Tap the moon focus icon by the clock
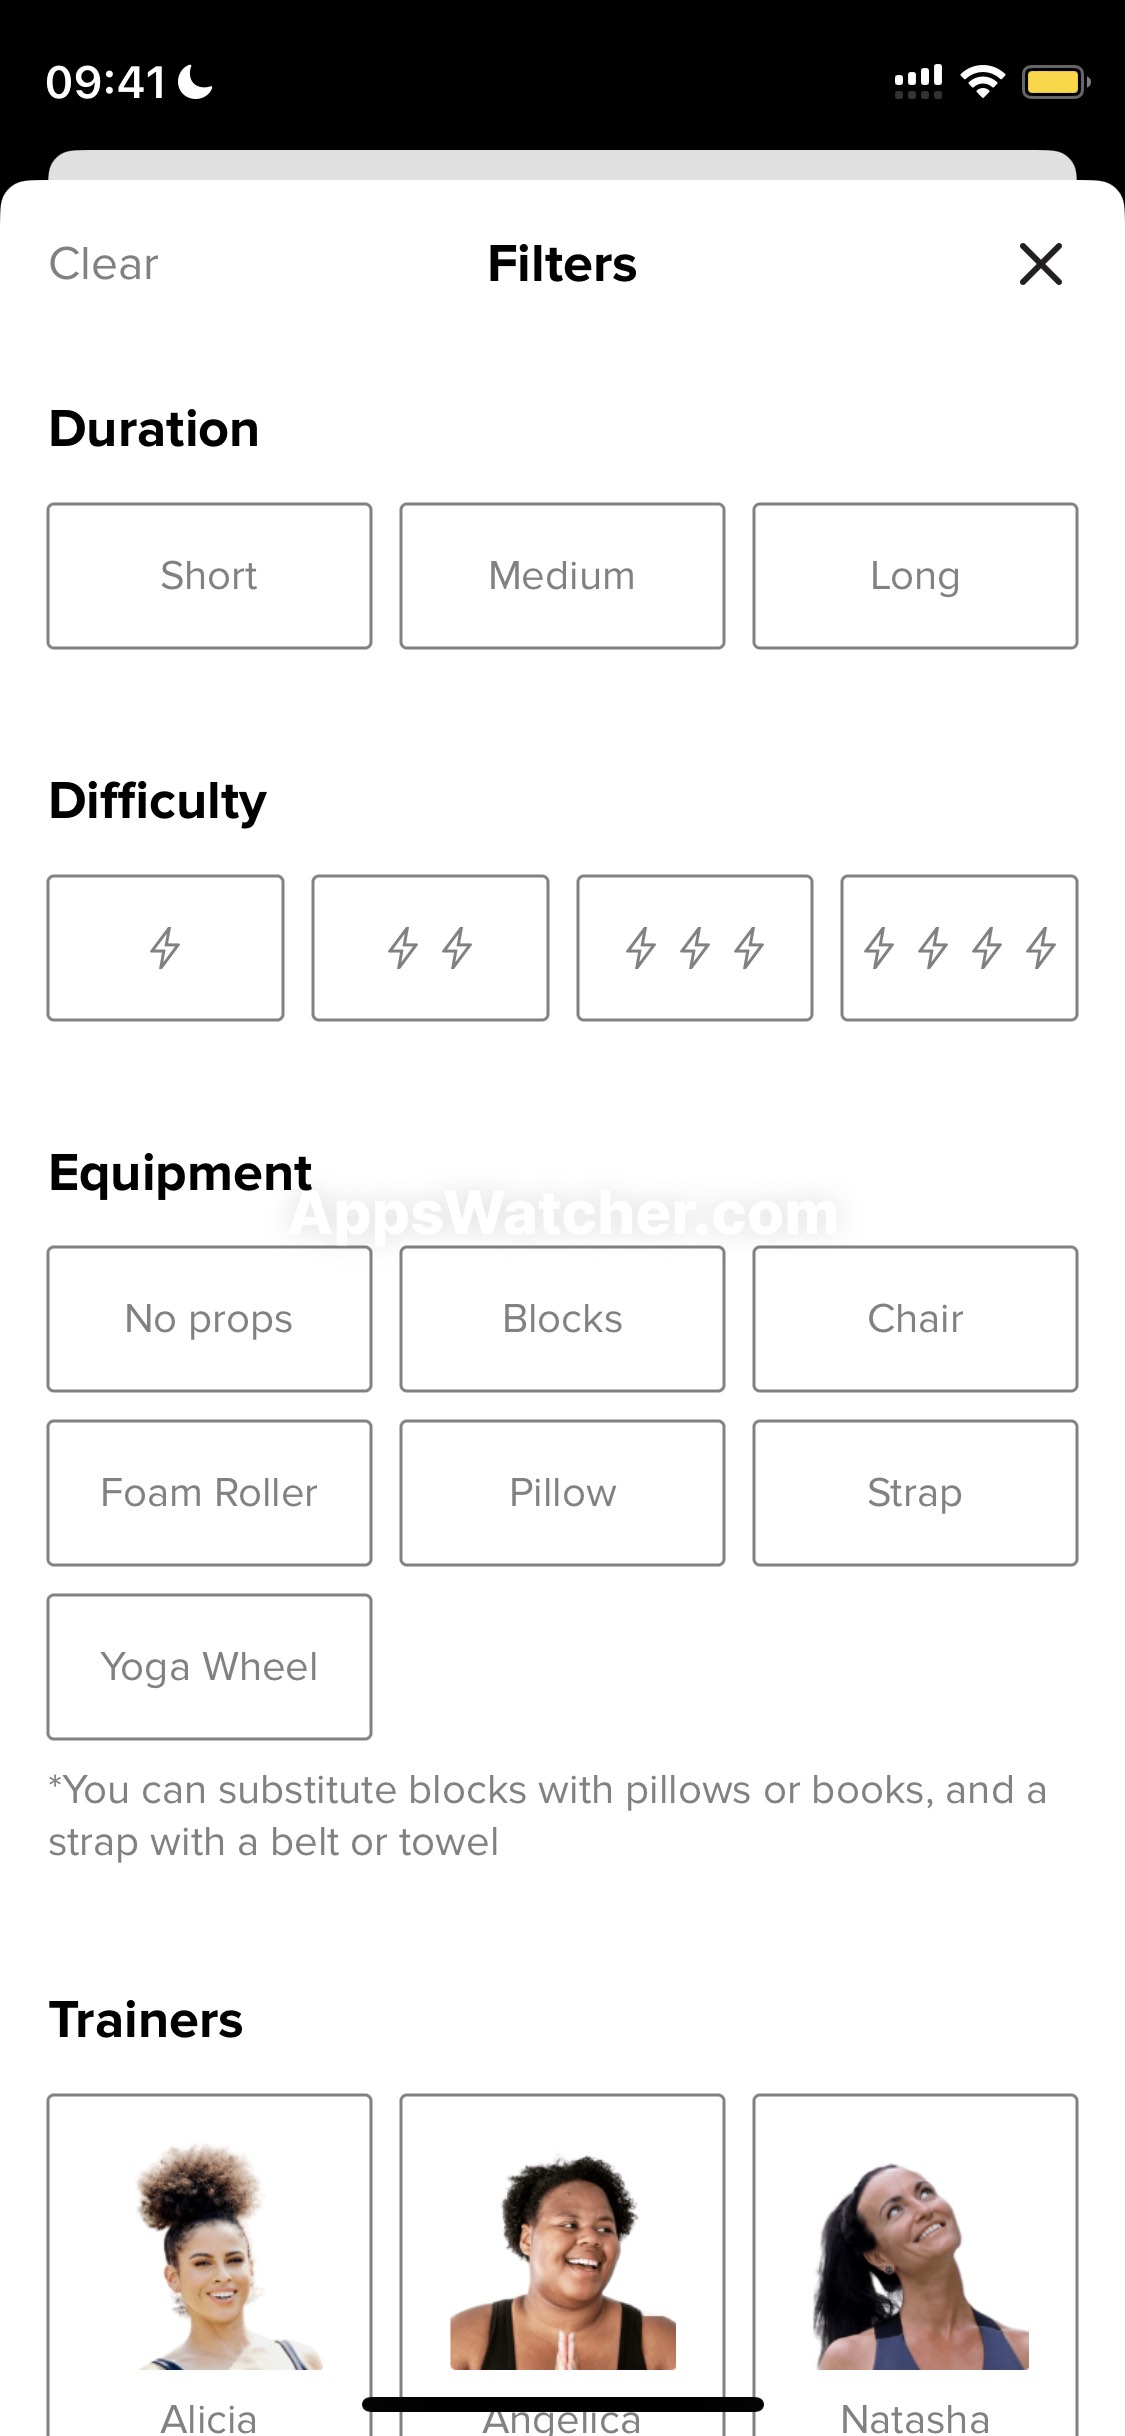This screenshot has width=1125, height=2436. click(195, 82)
